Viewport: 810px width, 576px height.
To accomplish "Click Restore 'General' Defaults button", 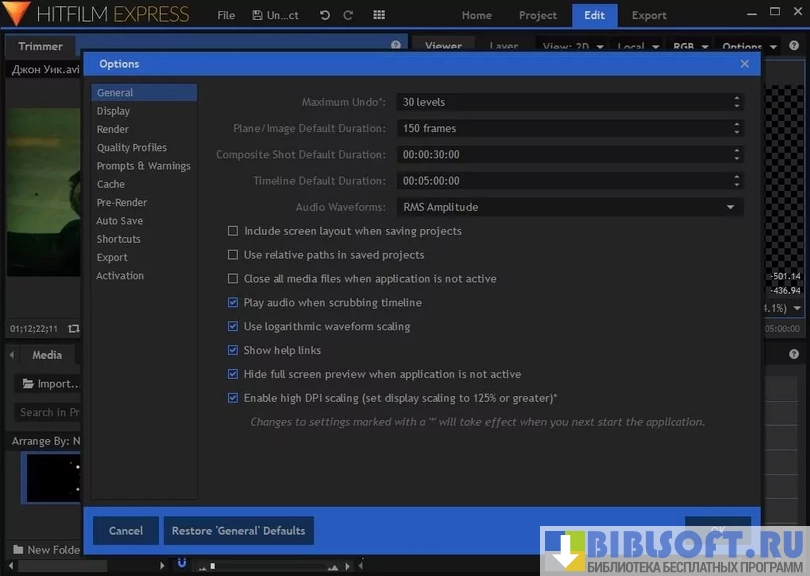I will 238,531.
